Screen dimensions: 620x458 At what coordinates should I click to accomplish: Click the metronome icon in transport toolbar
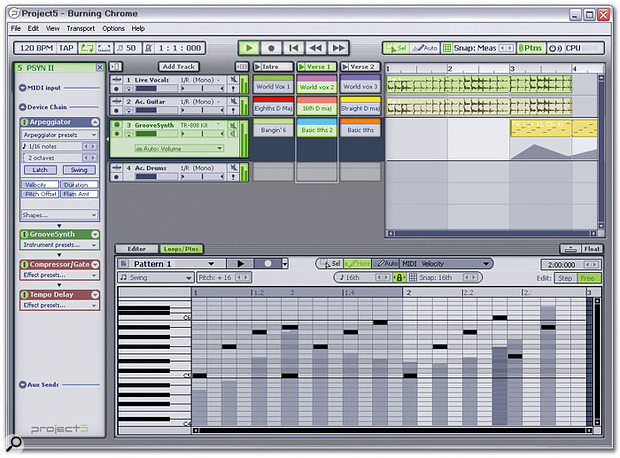148,48
